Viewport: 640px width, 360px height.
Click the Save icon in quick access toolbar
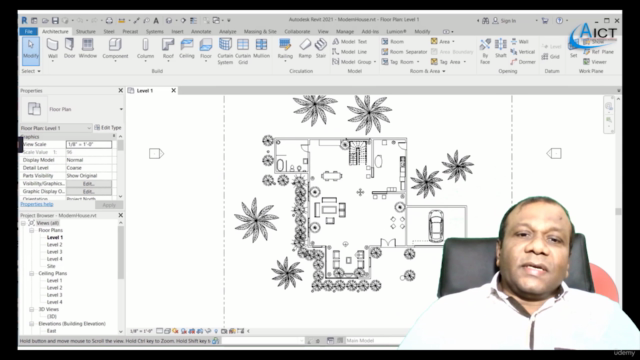pos(55,20)
